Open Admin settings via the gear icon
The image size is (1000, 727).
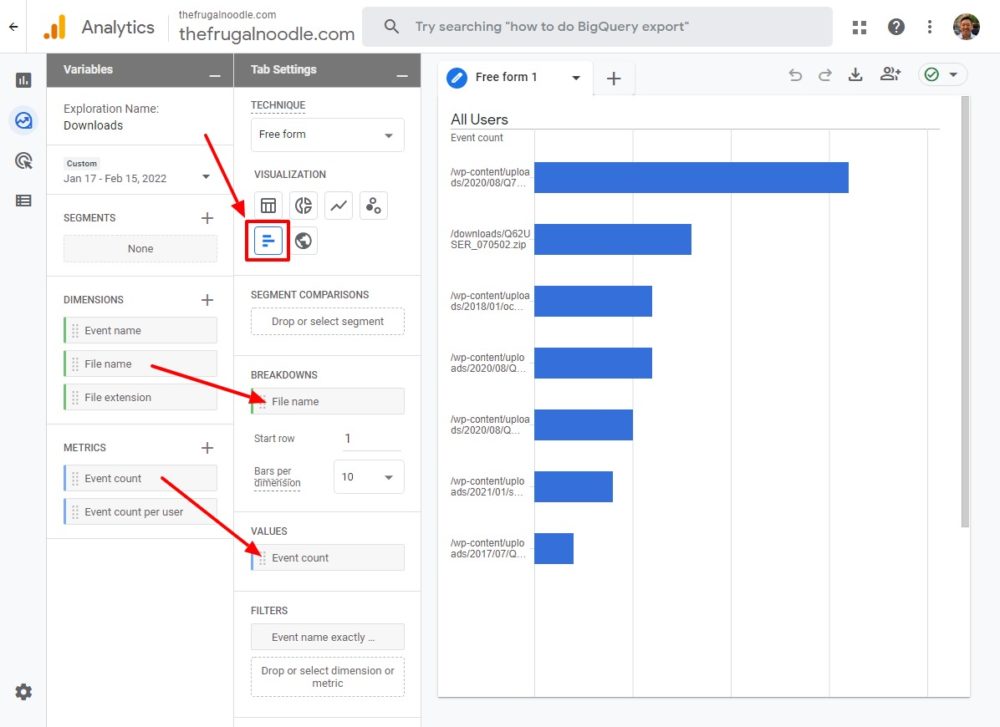(x=23, y=691)
